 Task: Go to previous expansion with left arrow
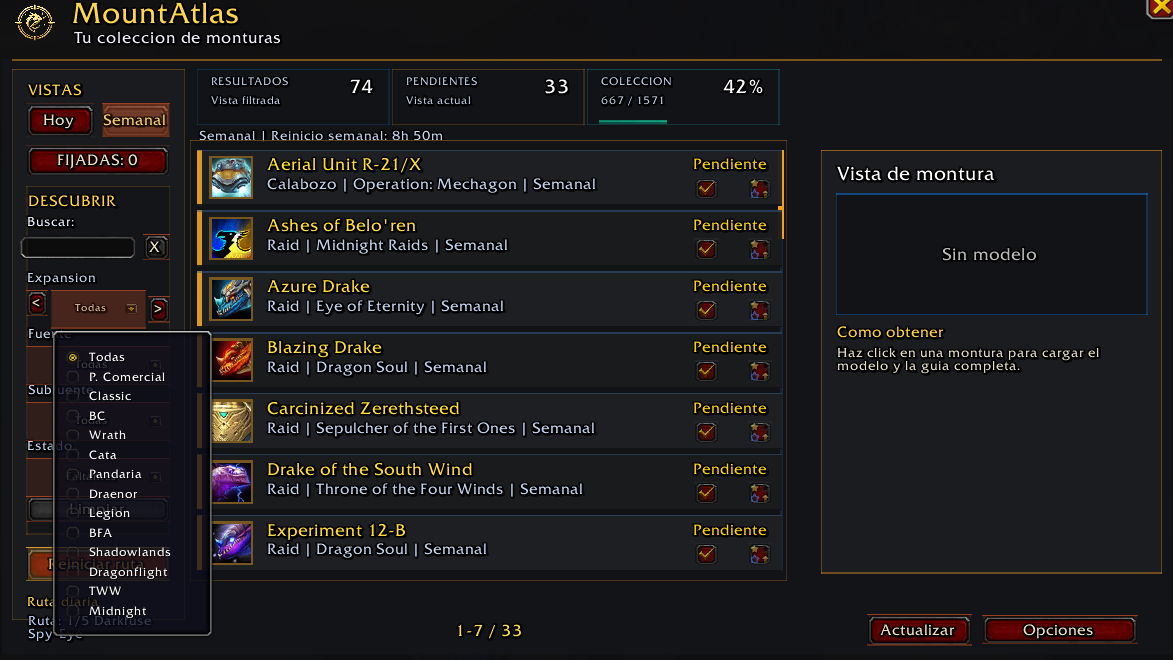click(x=37, y=304)
